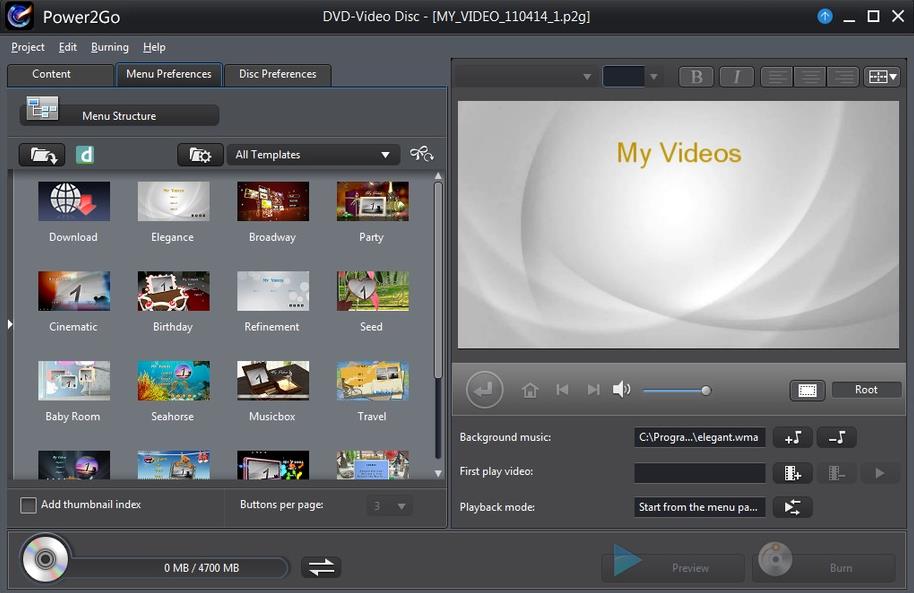This screenshot has height=593, width=914.
Task: Open the font name dropdown
Action: (x=526, y=77)
